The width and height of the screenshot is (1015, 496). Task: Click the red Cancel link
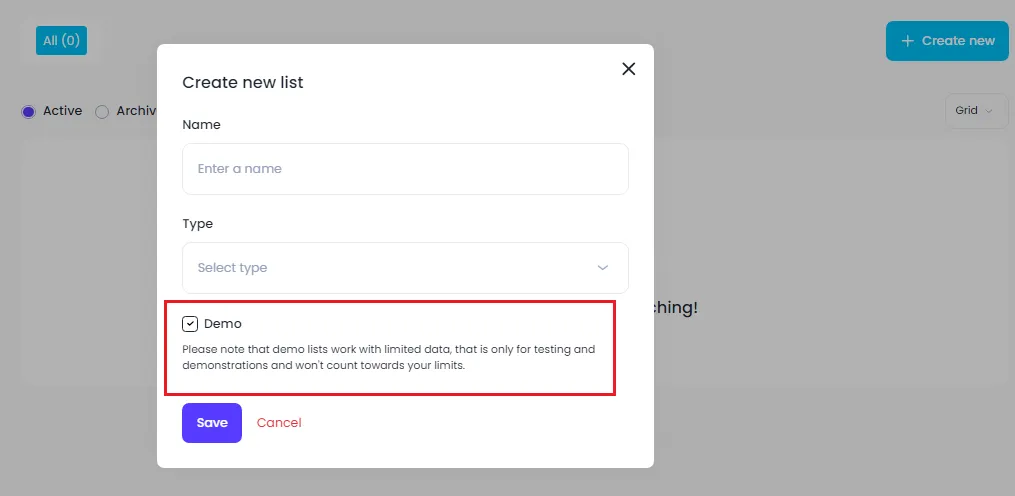(x=279, y=423)
